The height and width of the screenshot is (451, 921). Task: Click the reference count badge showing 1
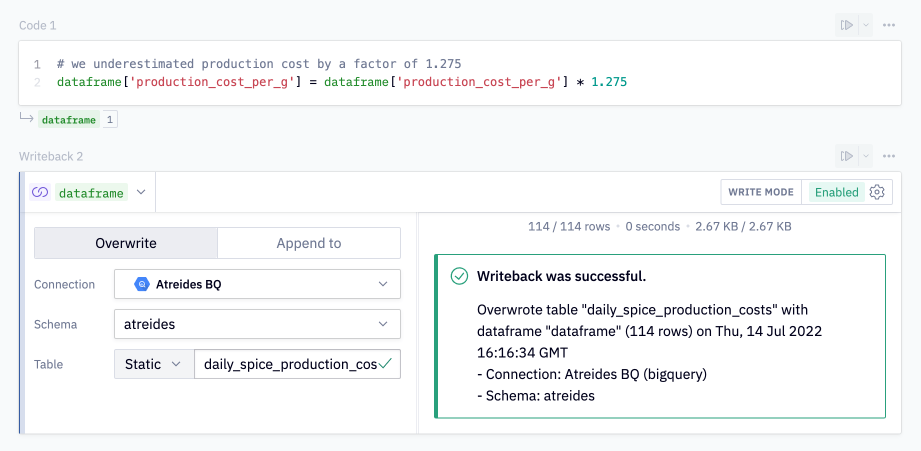pyautogui.click(x=110, y=120)
